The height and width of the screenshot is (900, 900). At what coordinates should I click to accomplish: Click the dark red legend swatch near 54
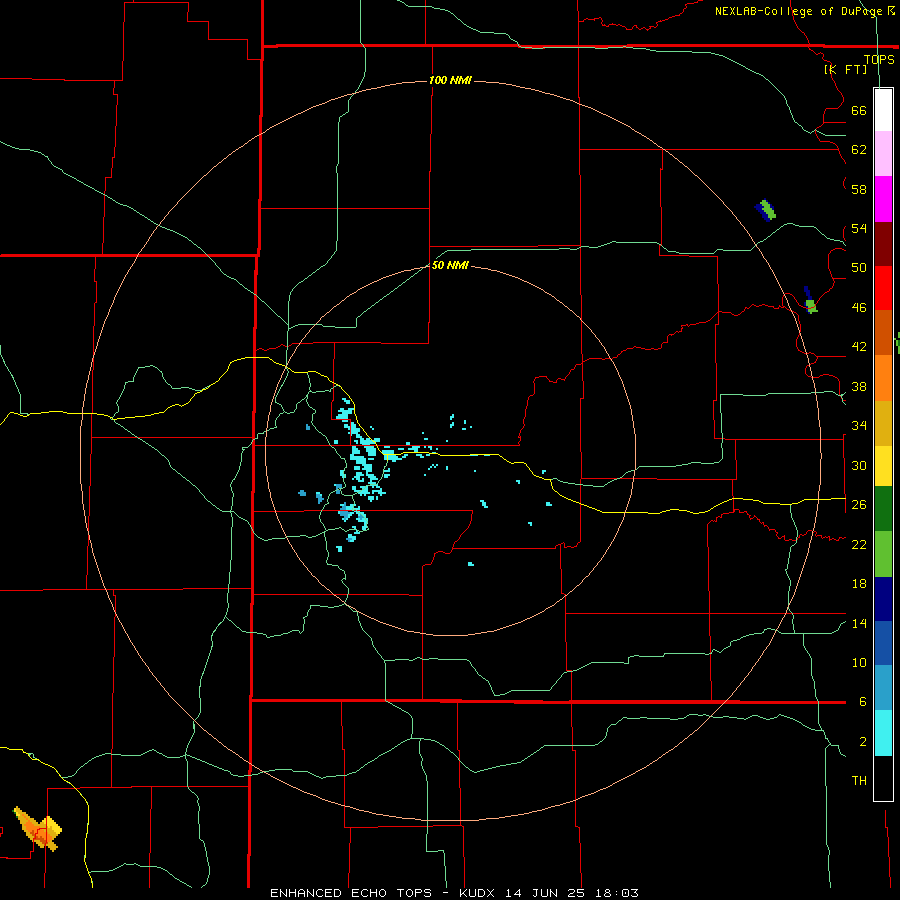point(883,244)
